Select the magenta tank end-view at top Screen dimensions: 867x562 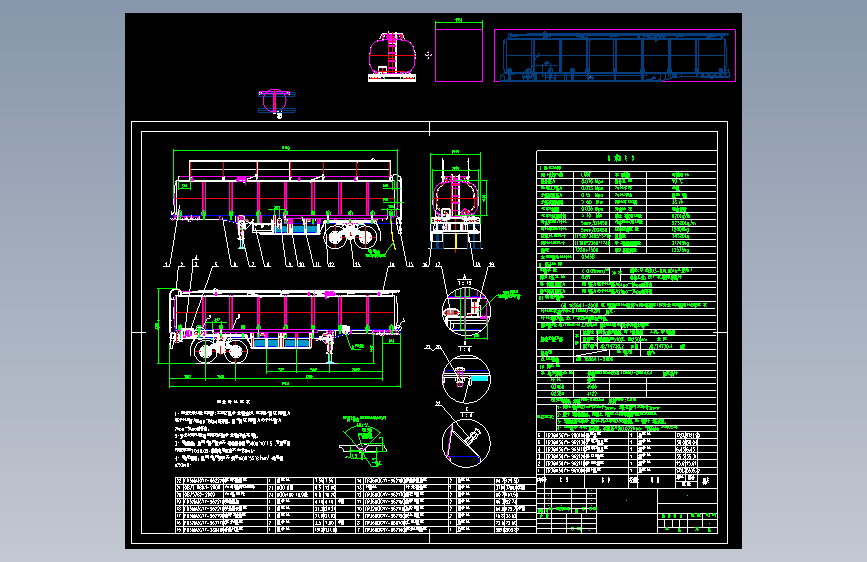[x=392, y=56]
